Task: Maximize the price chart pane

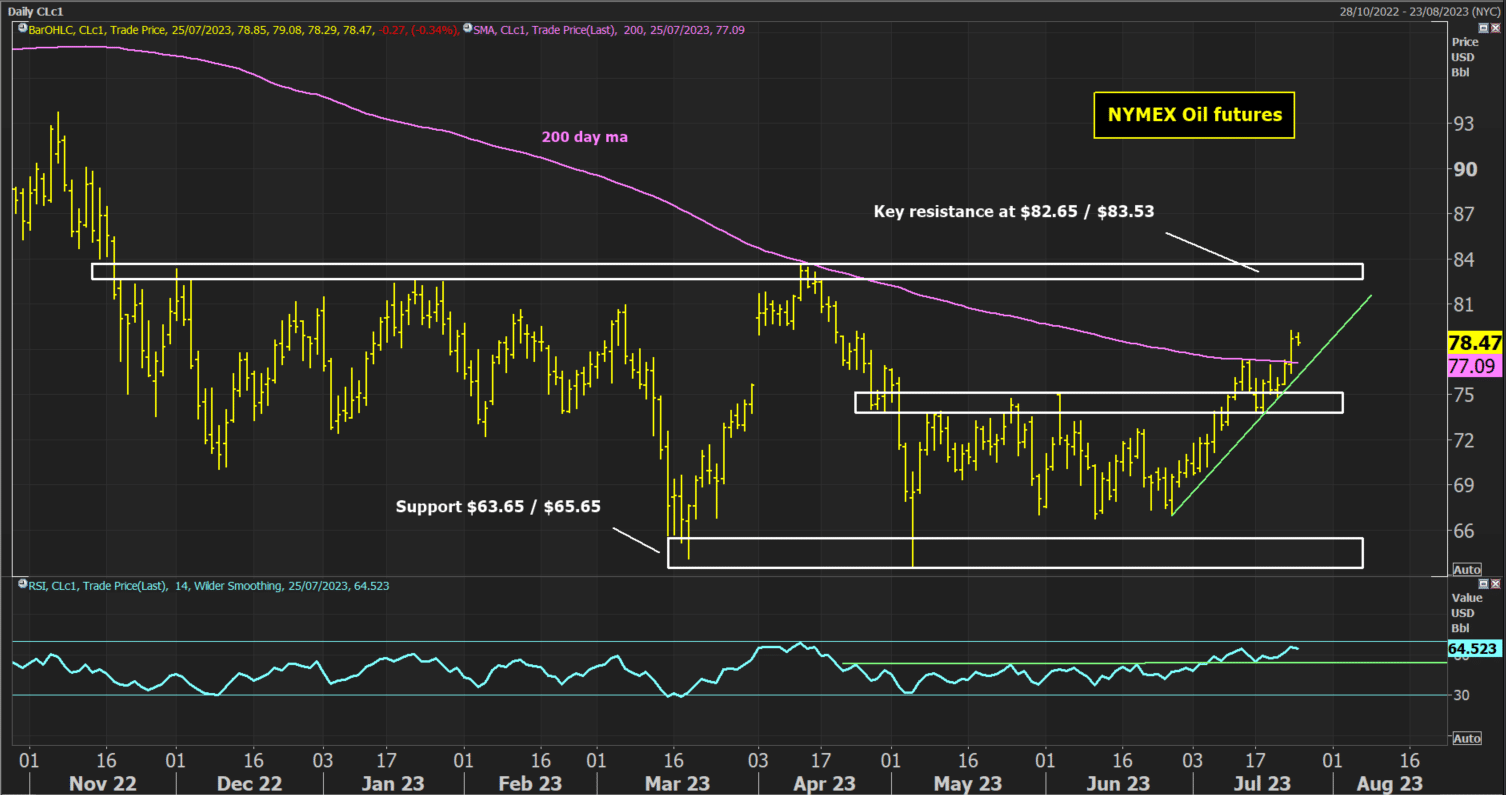Action: (x=1482, y=29)
